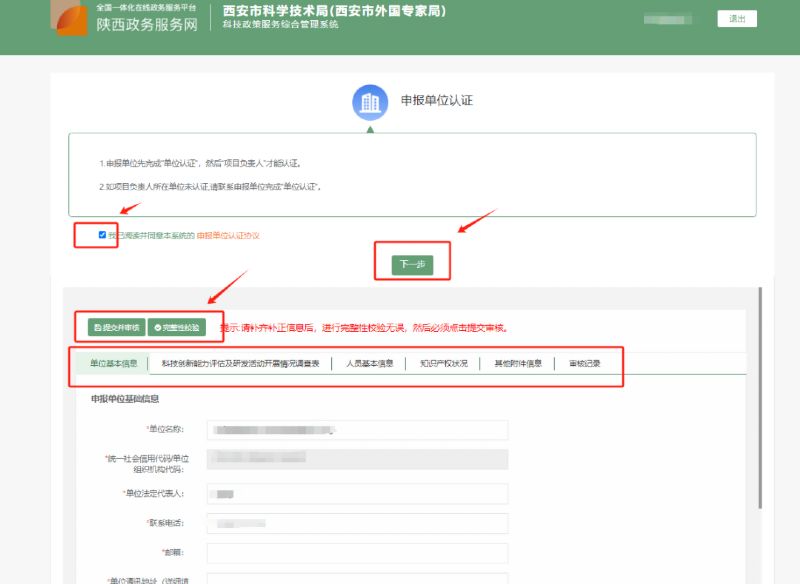Open the 人员基本信息 tab

(369, 364)
